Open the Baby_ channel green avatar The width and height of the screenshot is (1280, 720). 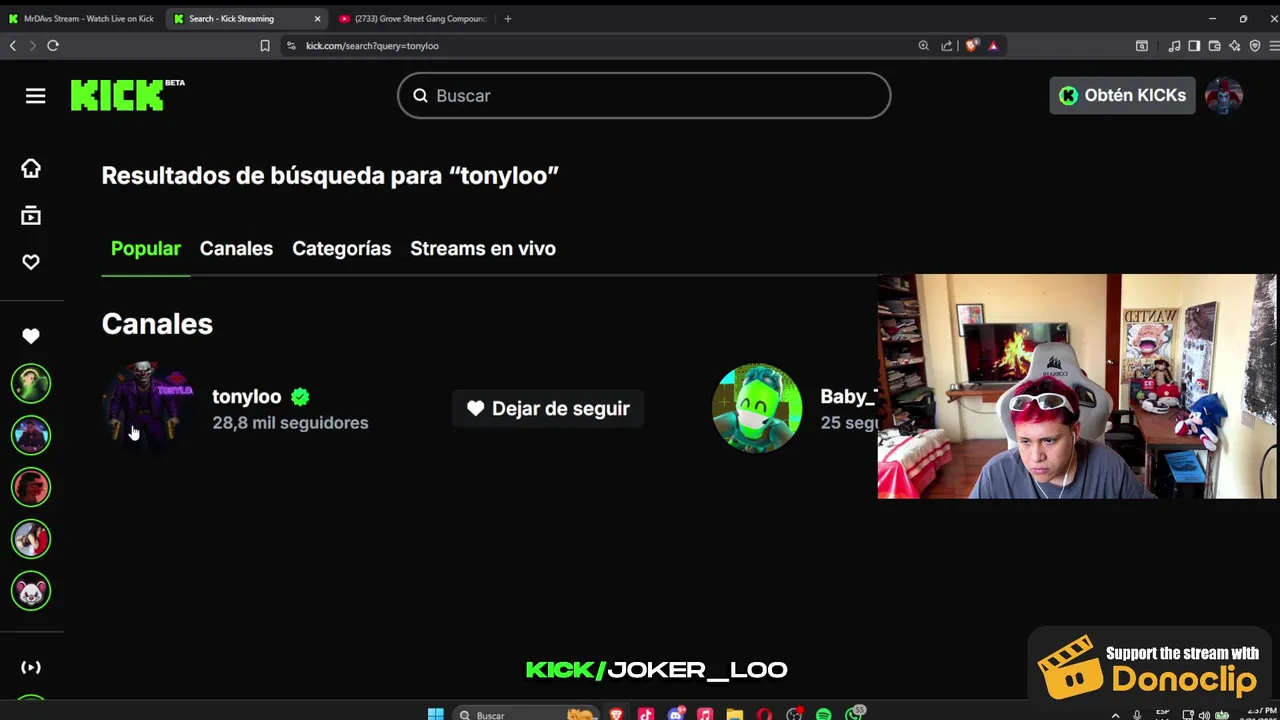click(x=757, y=408)
